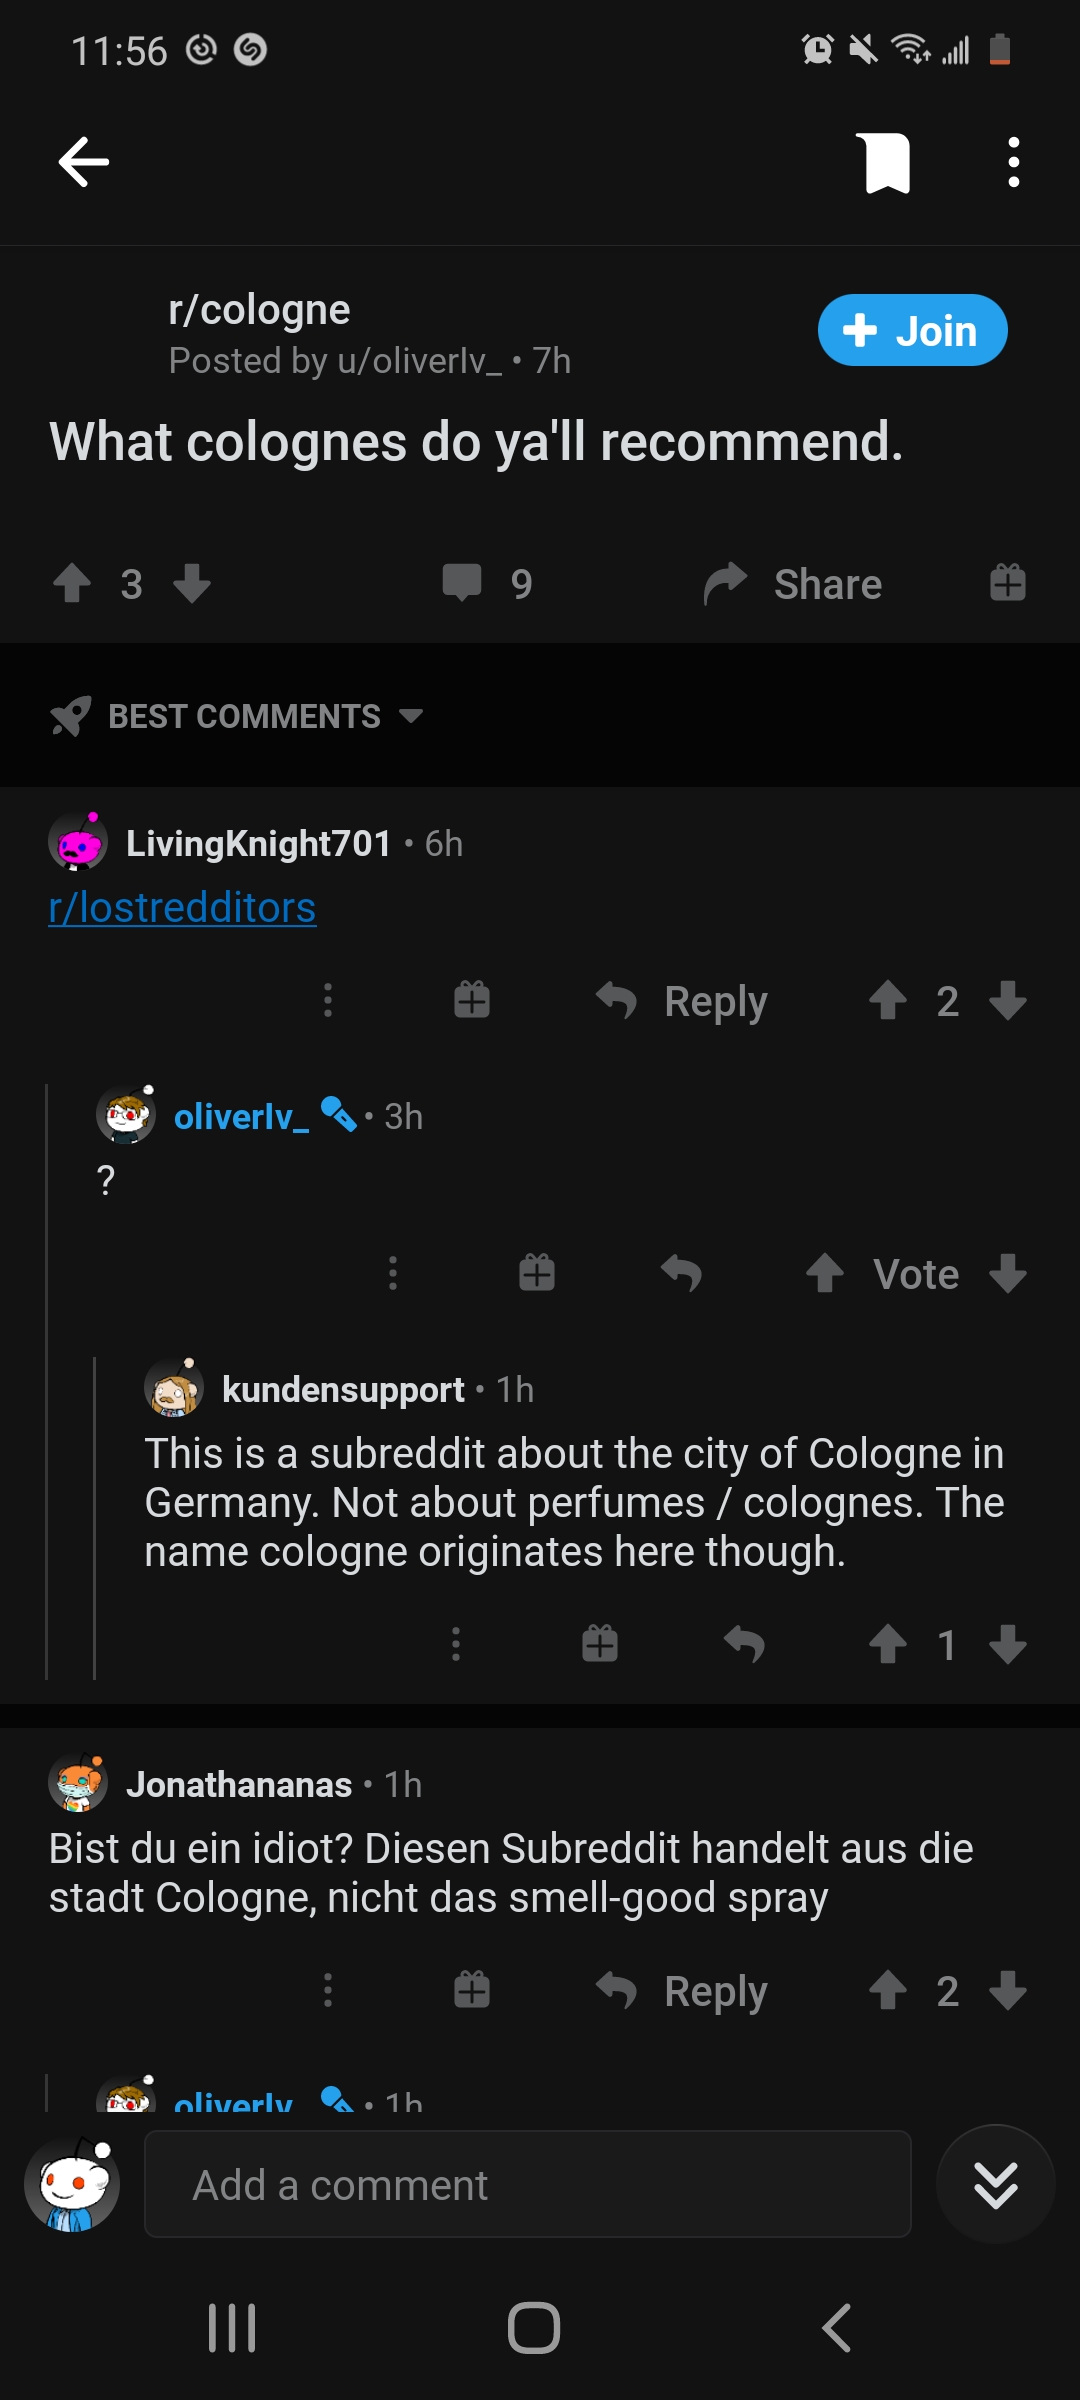Open LivingKnight701's comment options menu
The width and height of the screenshot is (1080, 2400).
click(x=328, y=999)
